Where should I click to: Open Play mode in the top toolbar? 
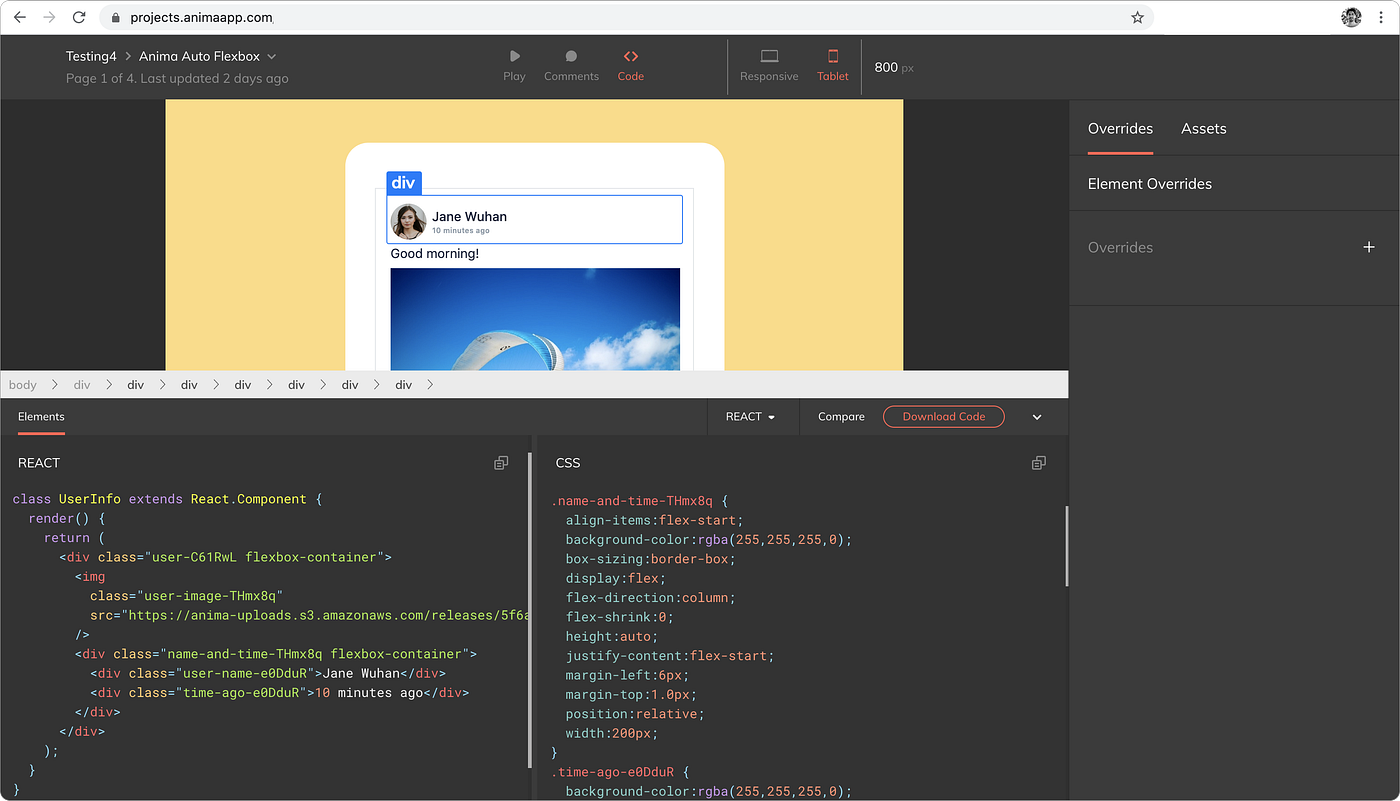click(x=514, y=66)
